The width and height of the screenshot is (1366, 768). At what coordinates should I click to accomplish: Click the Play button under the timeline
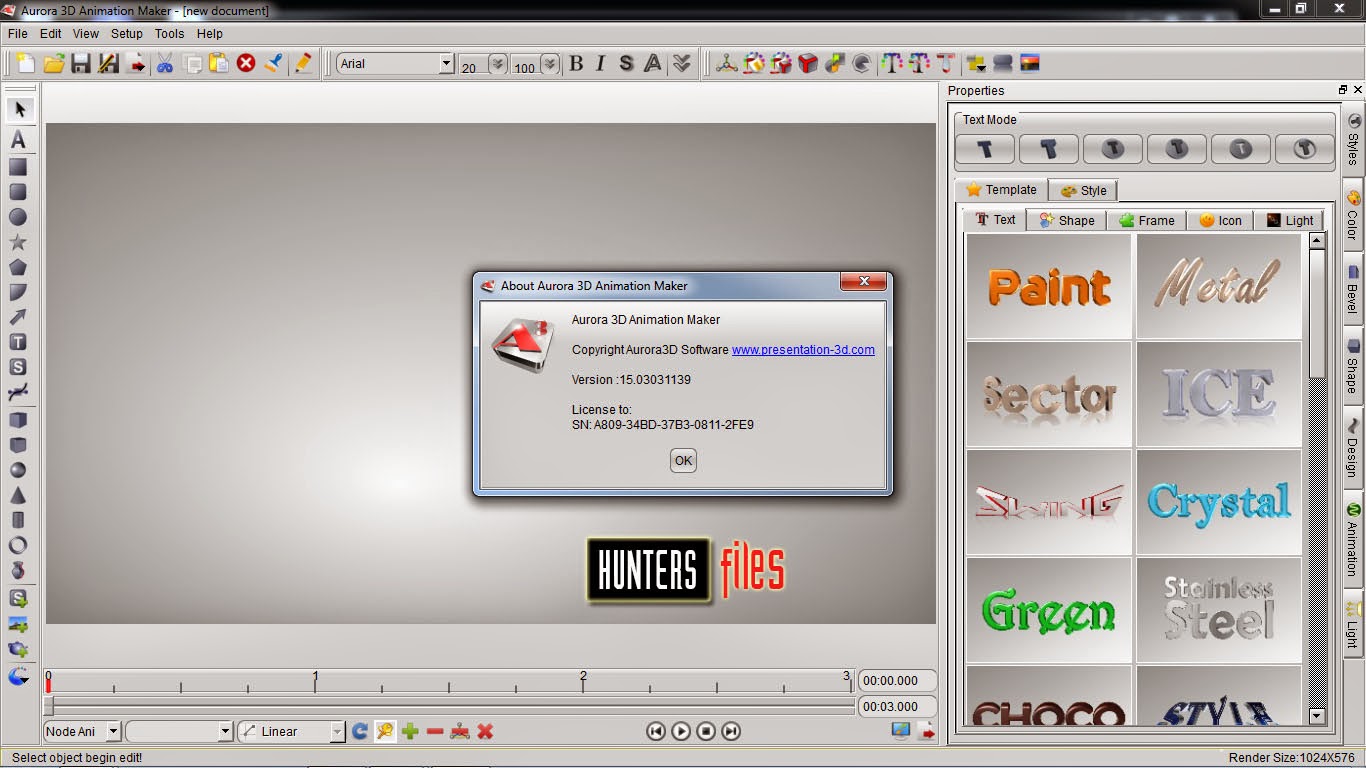(681, 731)
